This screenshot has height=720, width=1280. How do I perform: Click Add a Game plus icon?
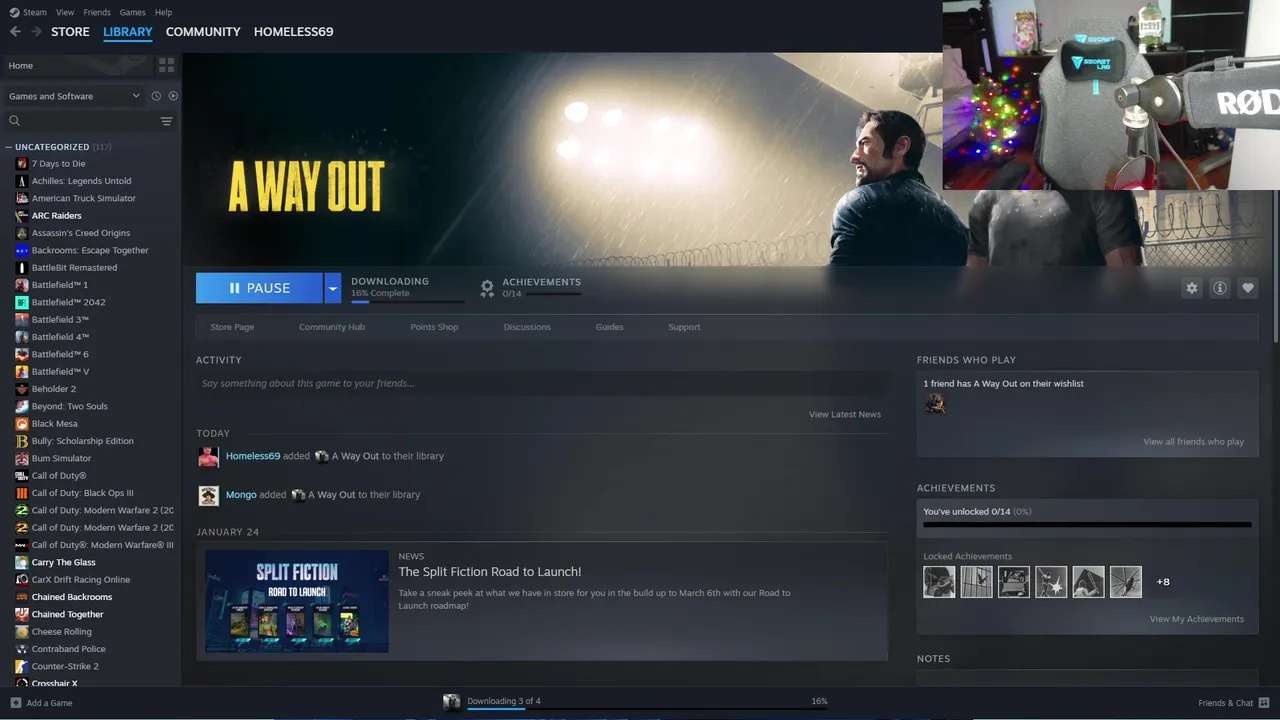pyautogui.click(x=15, y=703)
